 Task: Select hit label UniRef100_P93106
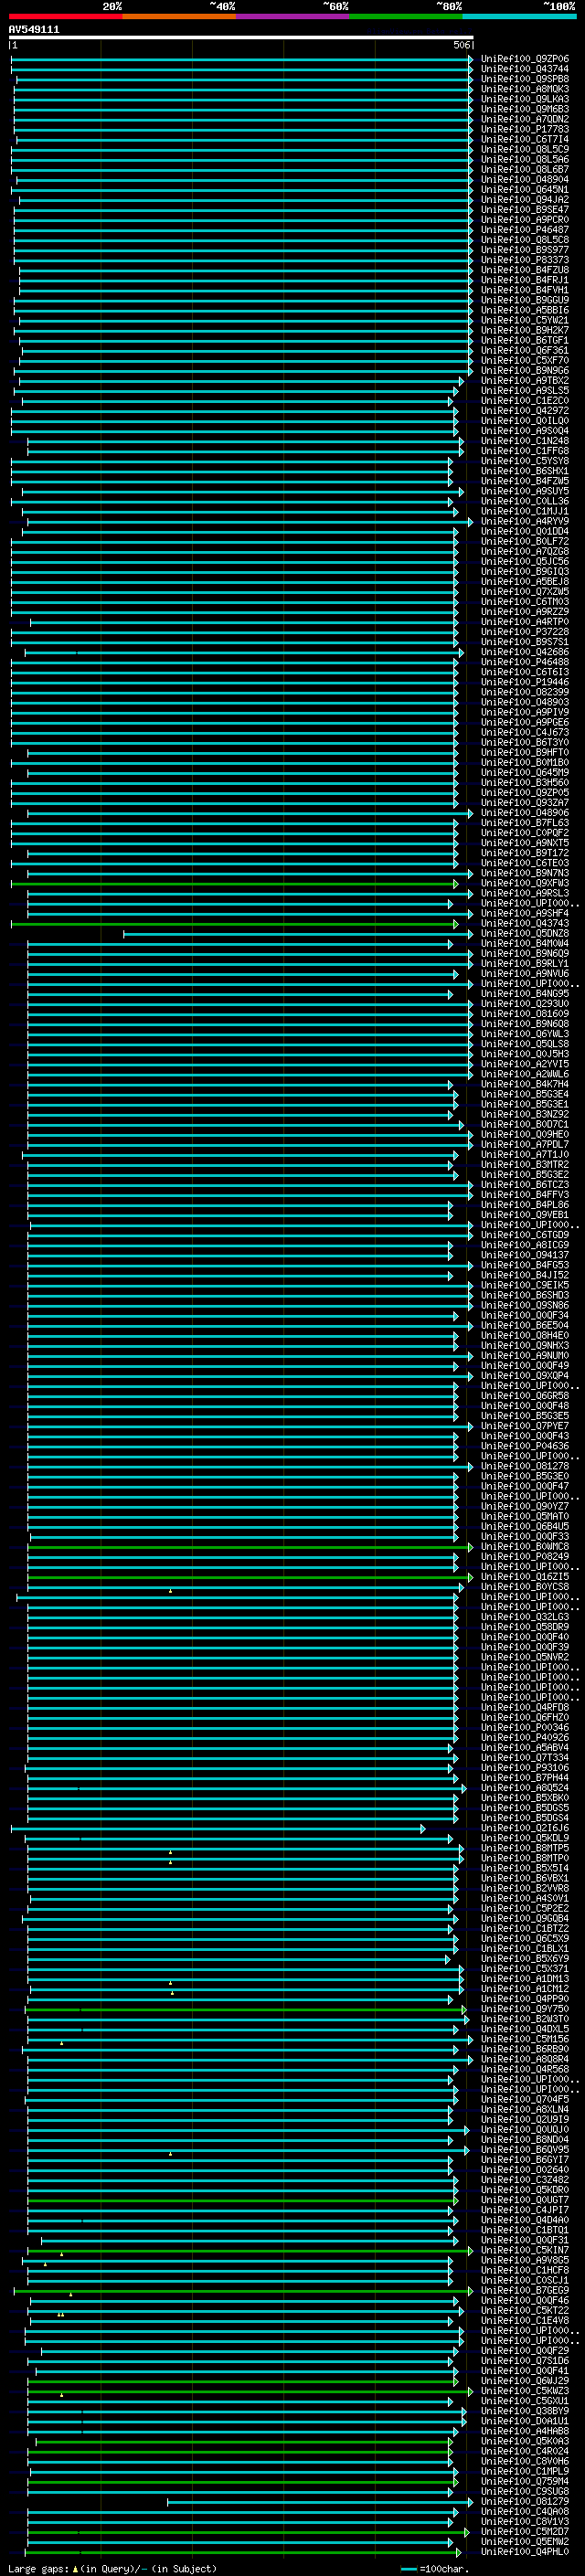525,1767
